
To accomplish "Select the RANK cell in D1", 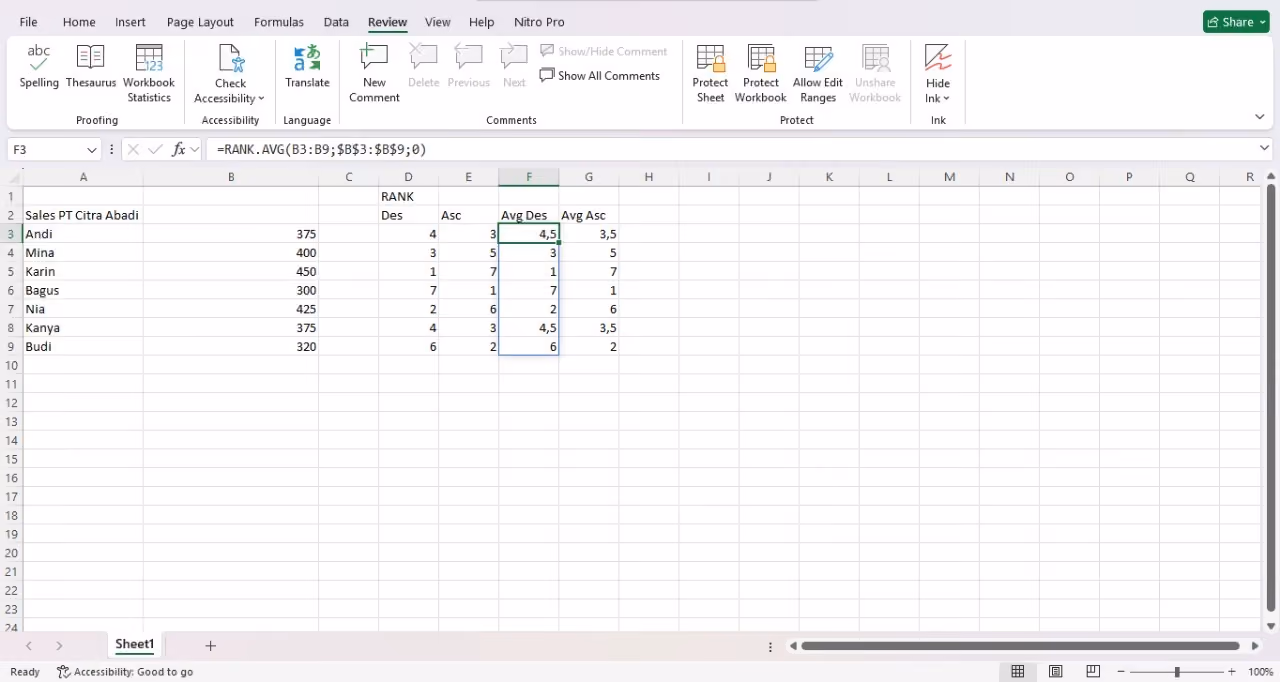I will [408, 196].
